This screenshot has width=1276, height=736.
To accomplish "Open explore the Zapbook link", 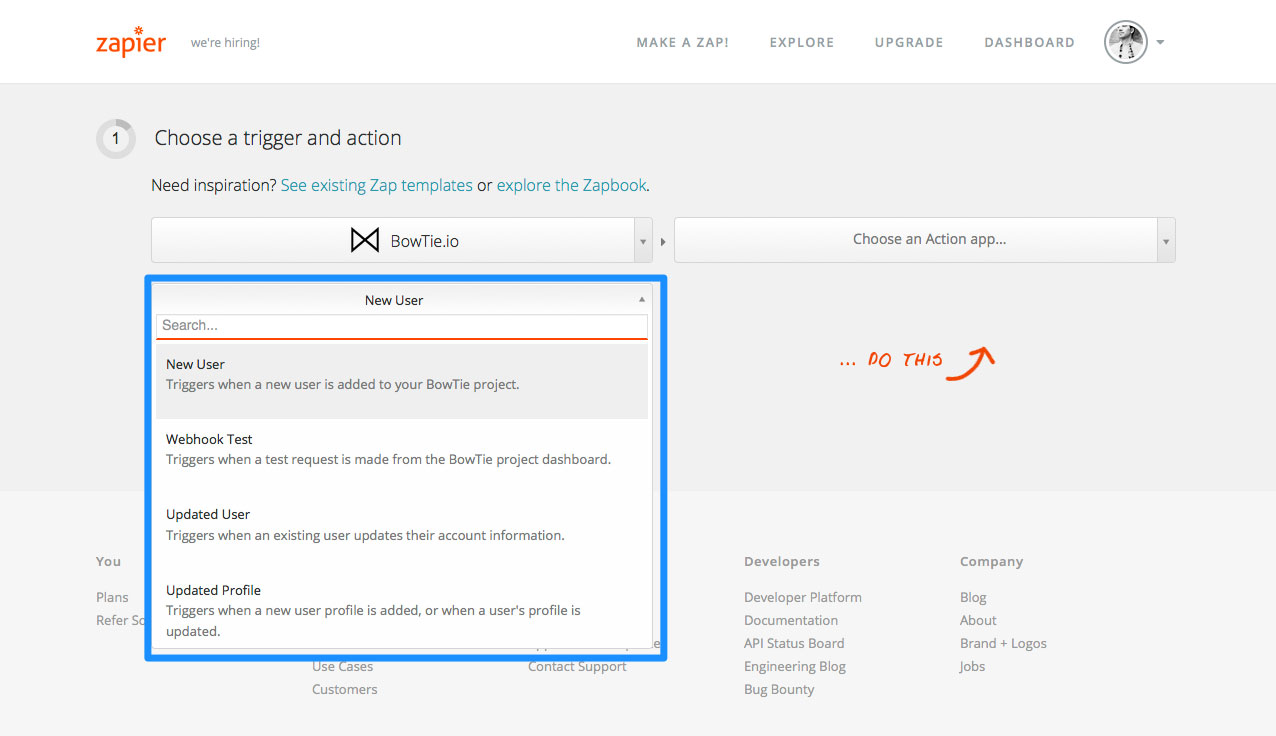I will tap(572, 185).
